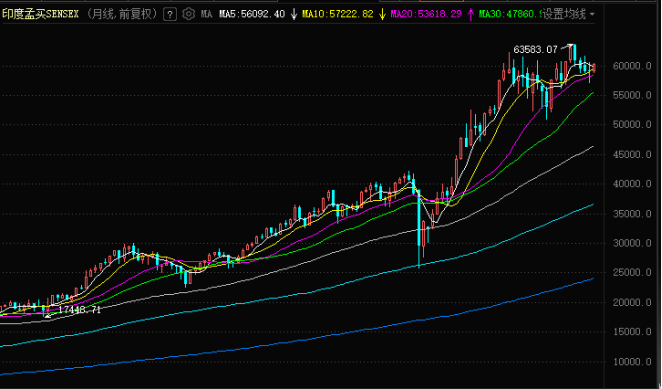
Task: Click the 60000.0 price axis label
Action: [632, 66]
